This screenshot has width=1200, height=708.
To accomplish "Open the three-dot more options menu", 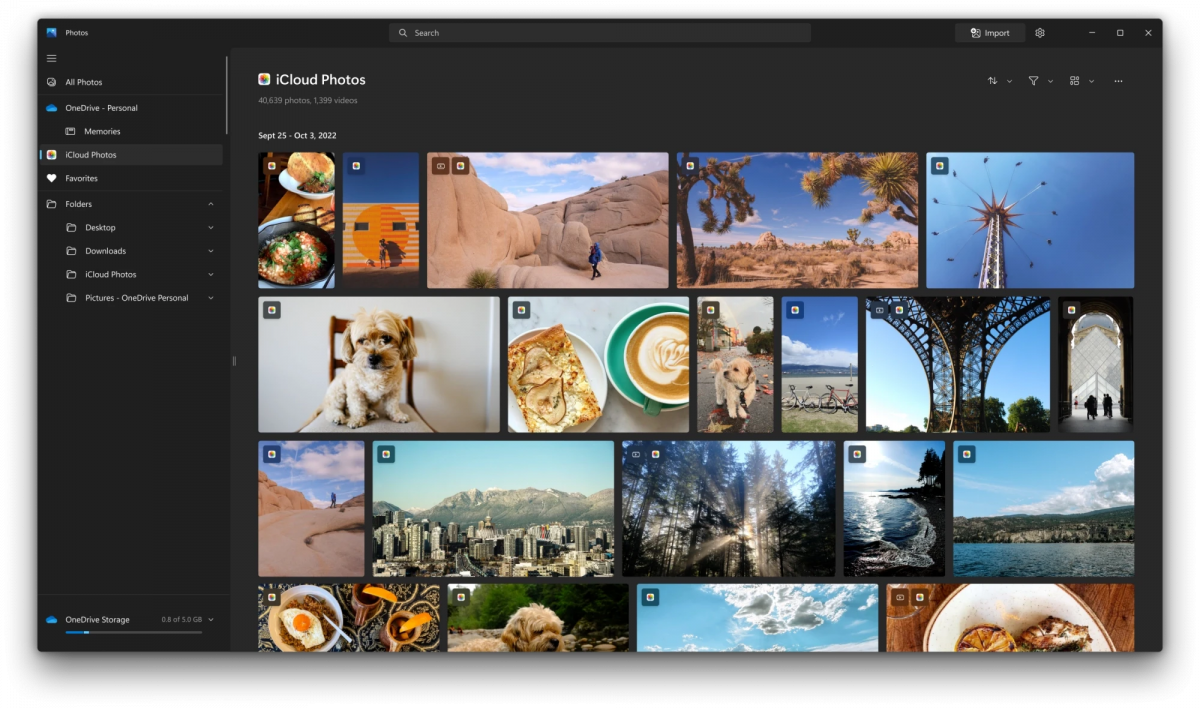I will [1118, 81].
